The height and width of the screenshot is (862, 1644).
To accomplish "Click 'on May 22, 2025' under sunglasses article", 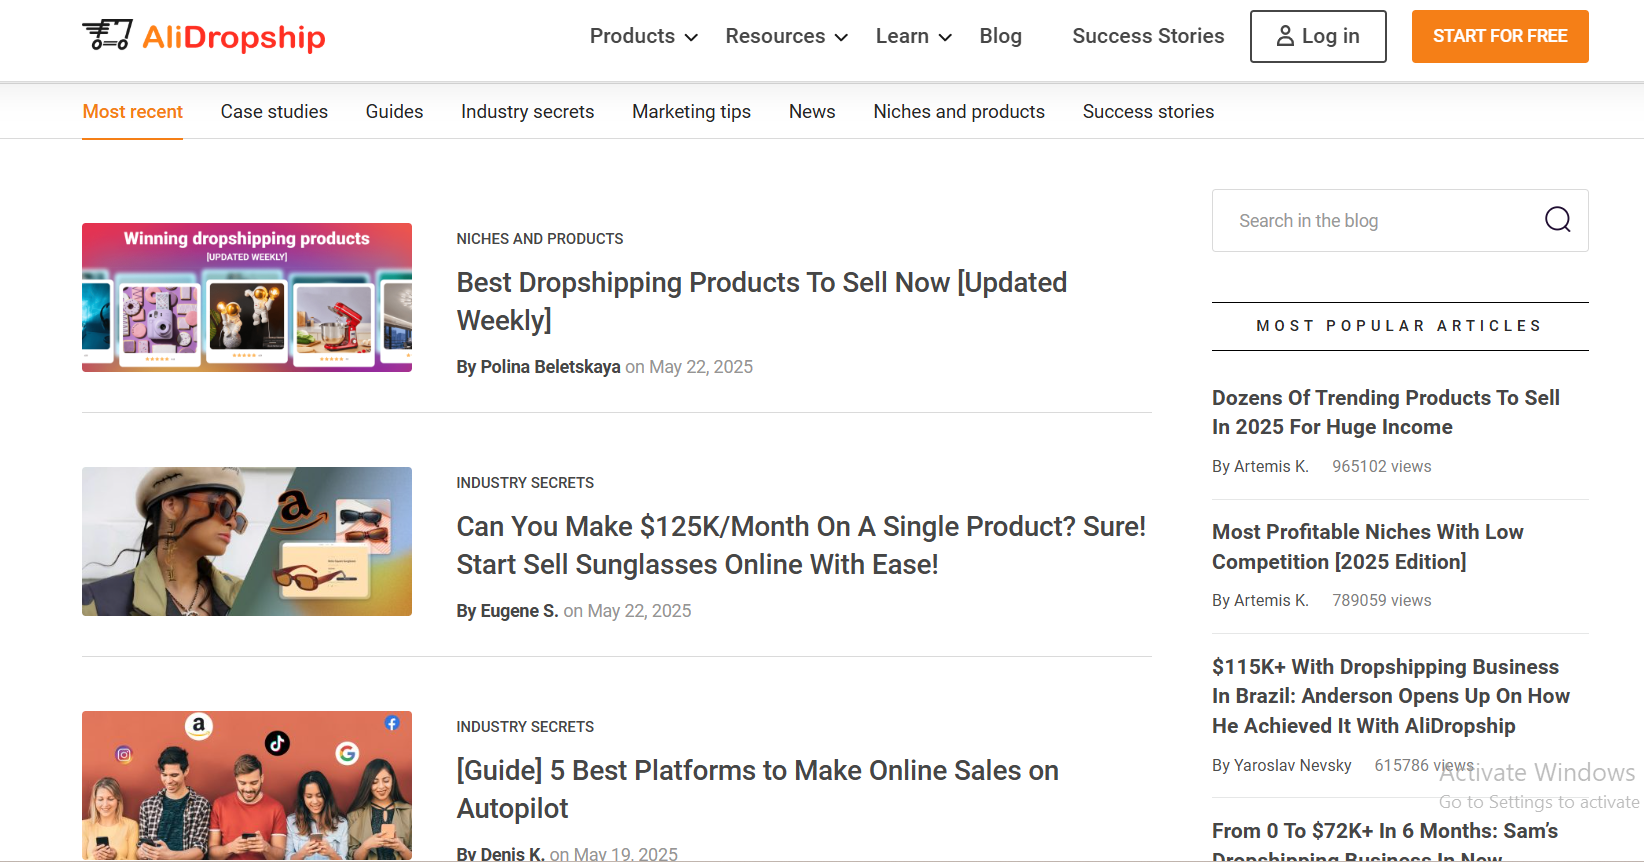I will 627,611.
